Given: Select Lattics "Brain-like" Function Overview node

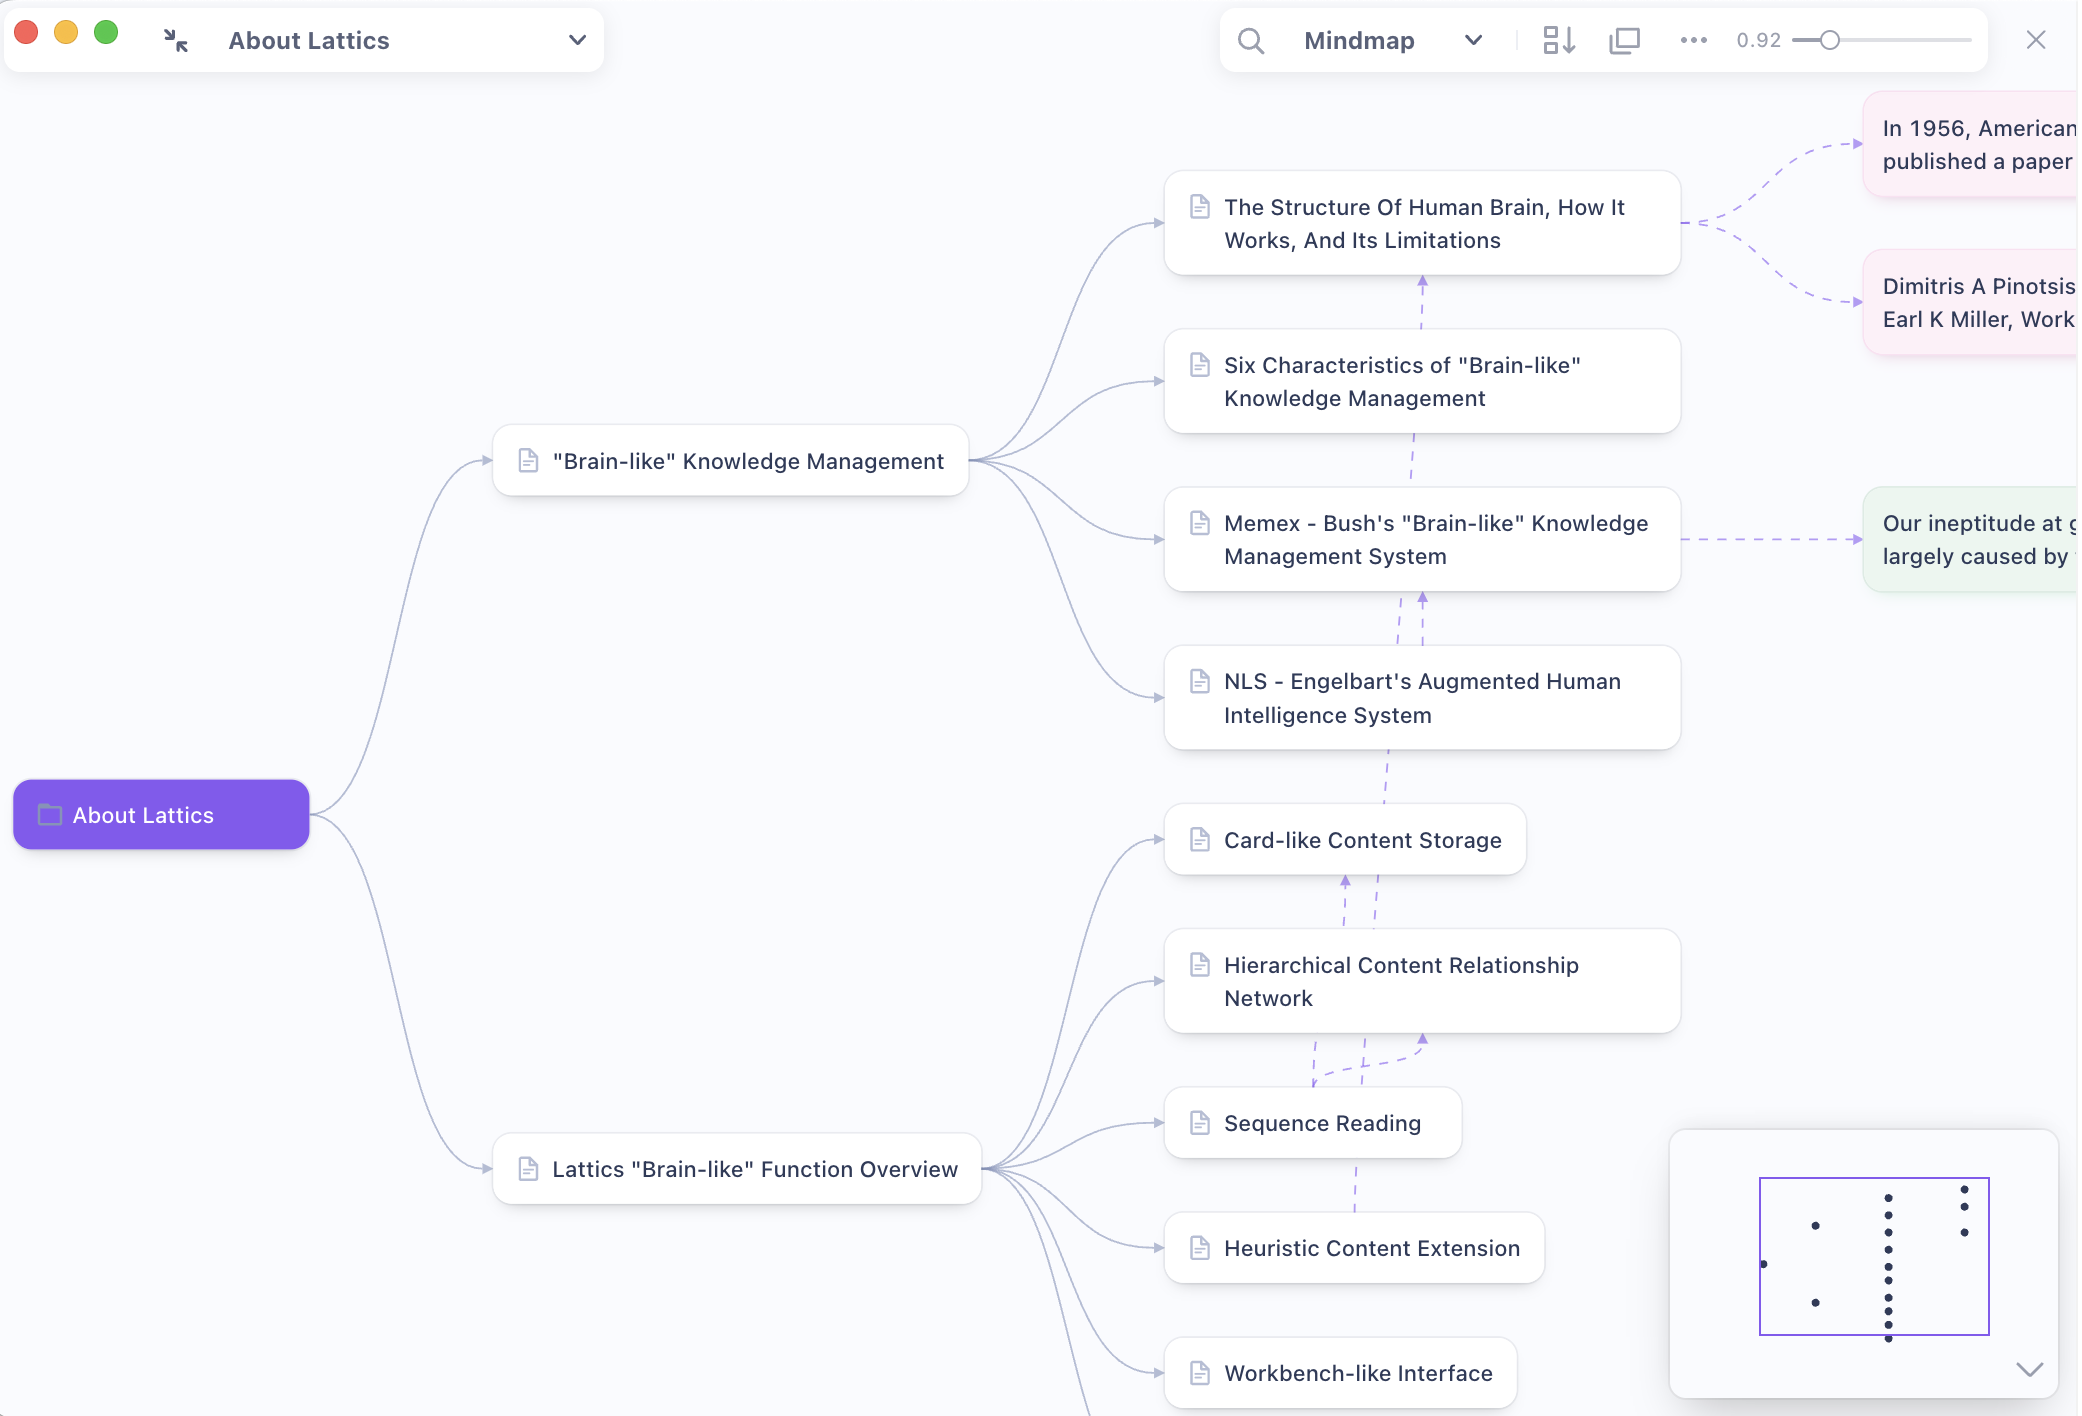Looking at the screenshot, I should pyautogui.click(x=738, y=1169).
